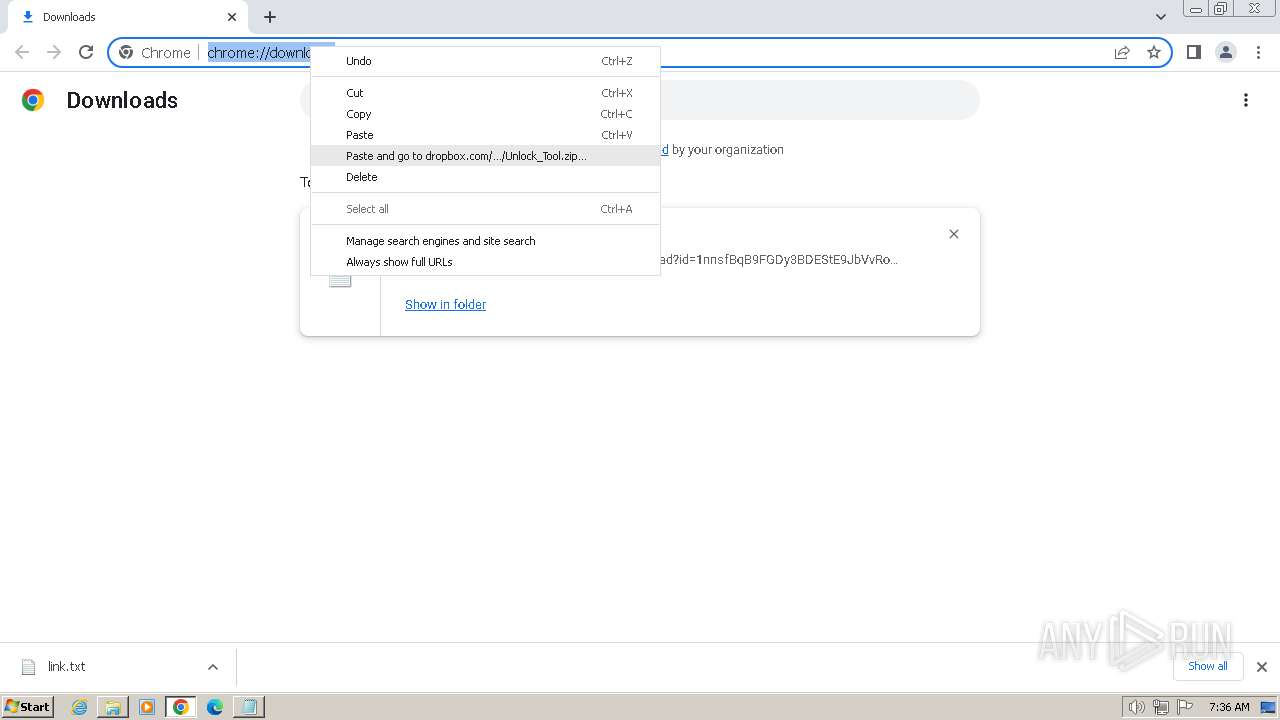Click the downloaded file icon in card
The height and width of the screenshot is (720, 1280).
340,280
